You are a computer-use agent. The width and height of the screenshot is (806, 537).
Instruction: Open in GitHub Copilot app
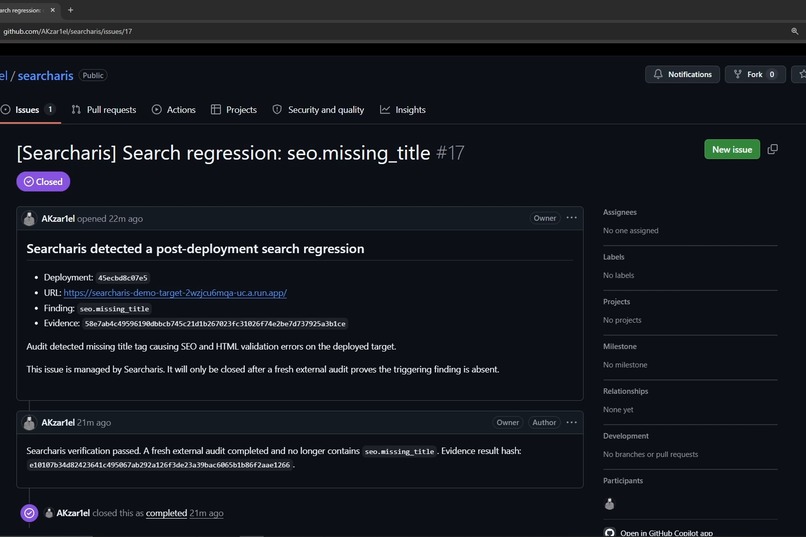click(660, 533)
